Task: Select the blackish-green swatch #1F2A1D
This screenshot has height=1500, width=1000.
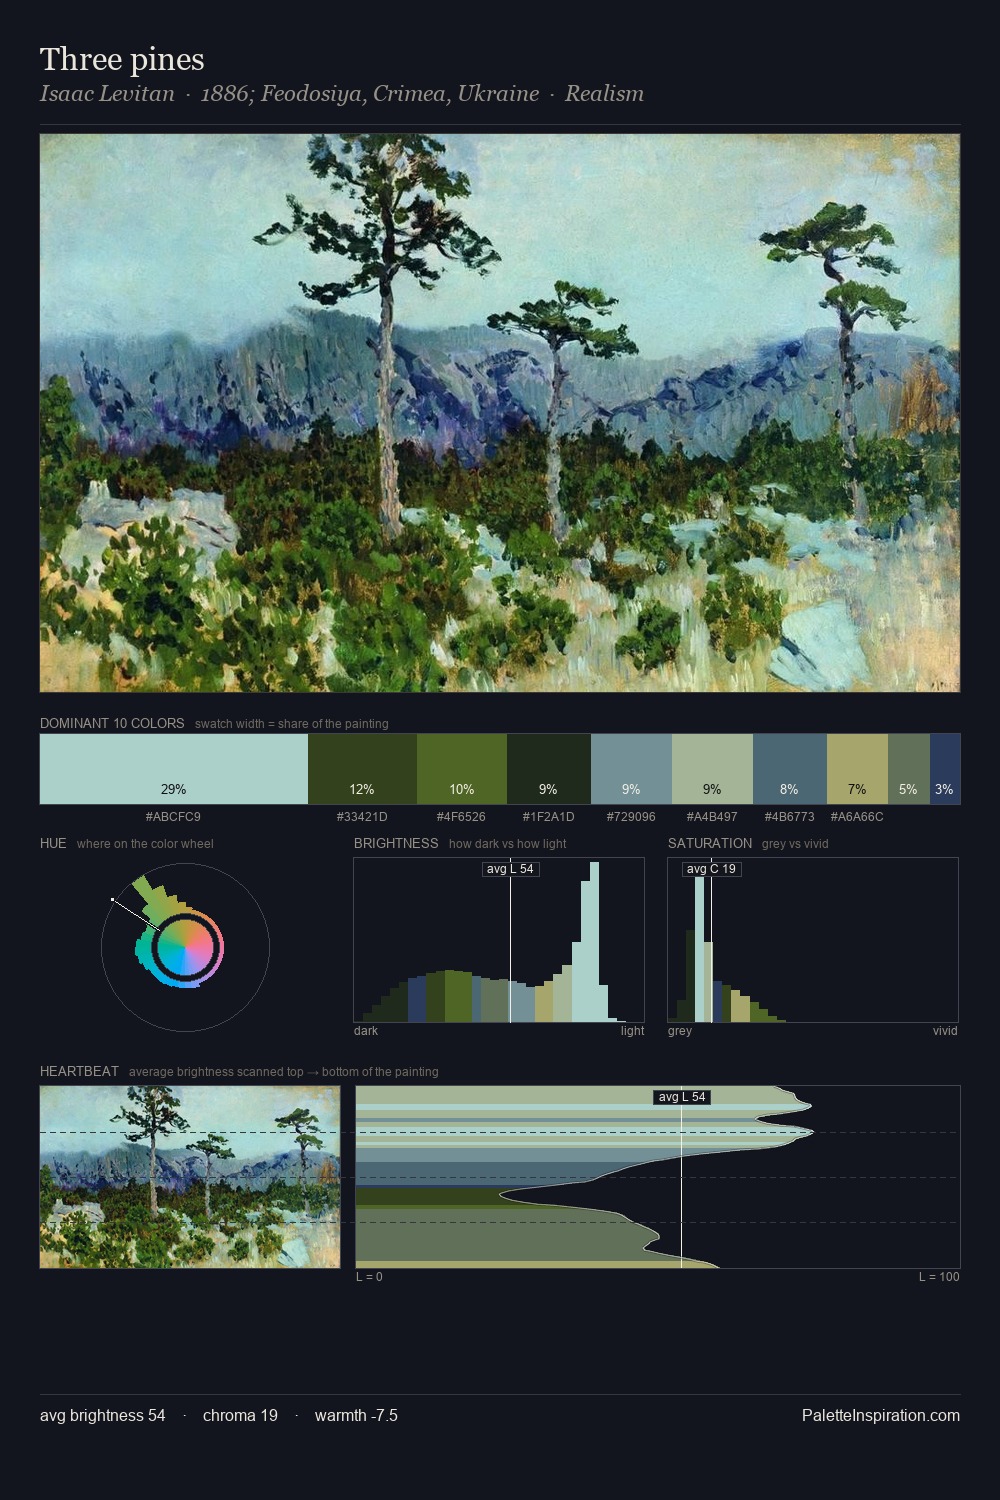Action: click(549, 769)
